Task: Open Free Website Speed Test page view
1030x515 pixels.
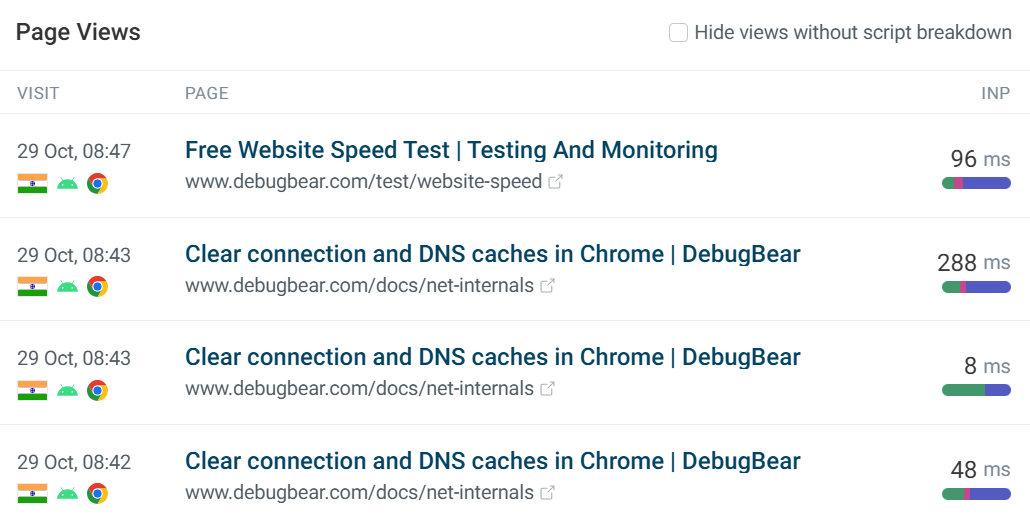Action: [451, 150]
